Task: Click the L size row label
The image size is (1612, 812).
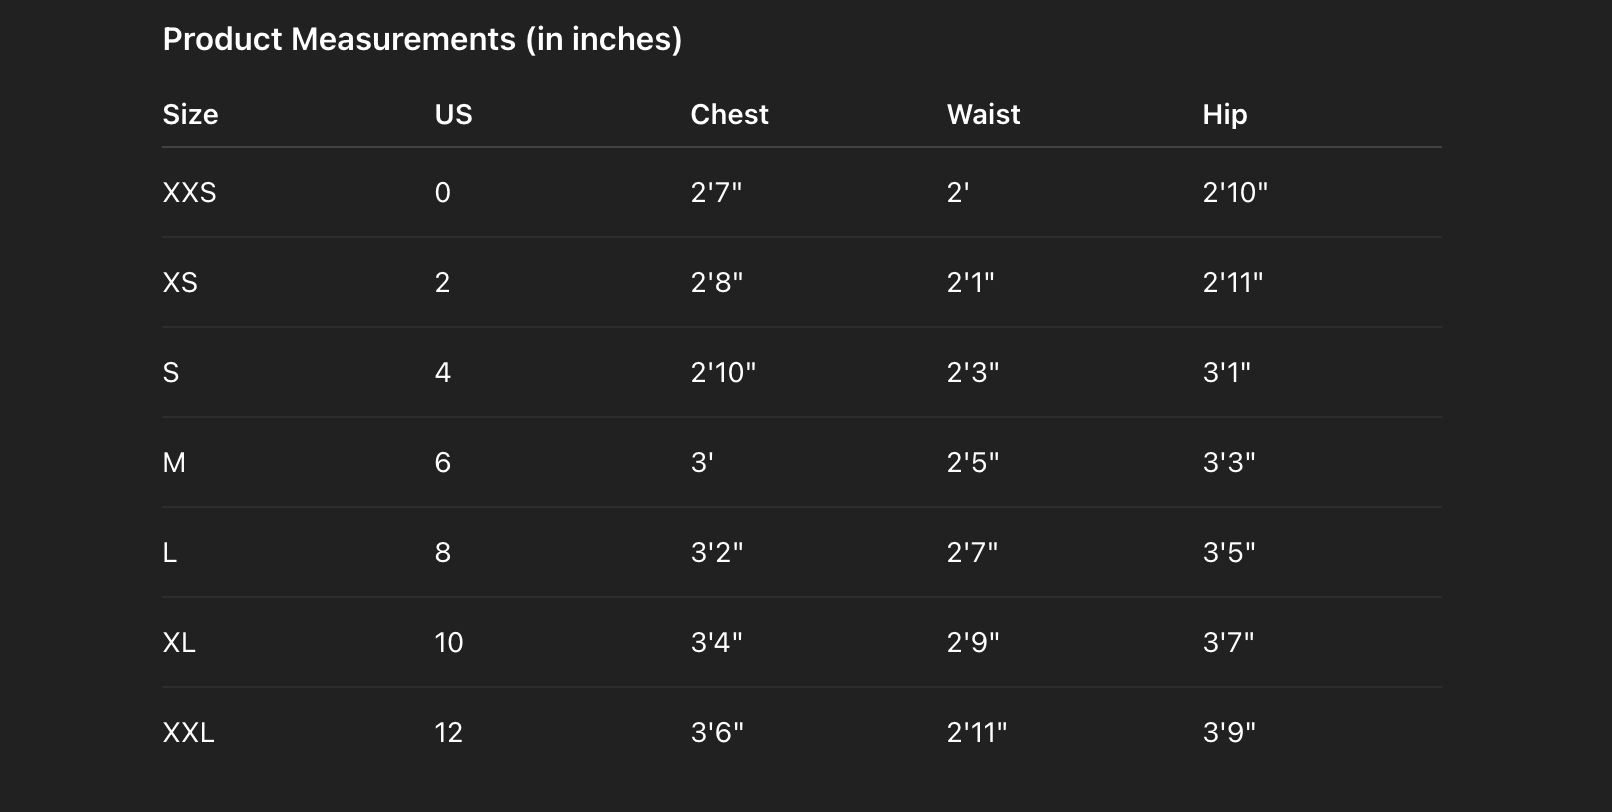Action: pos(170,552)
